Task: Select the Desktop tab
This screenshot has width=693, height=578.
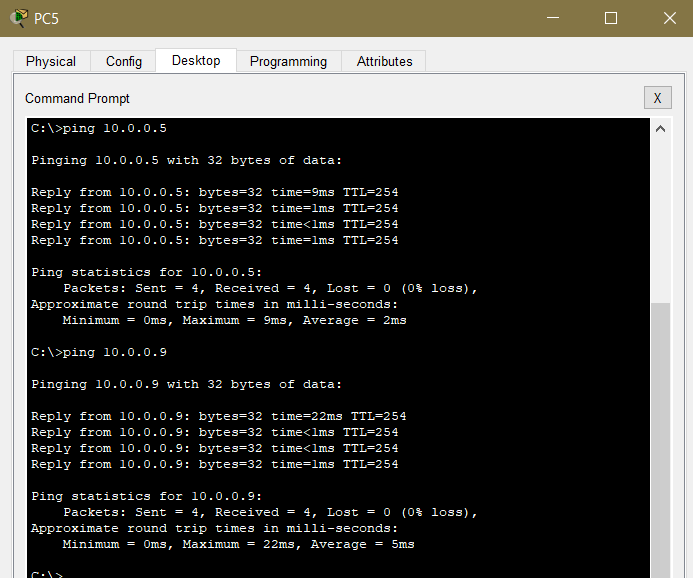Action: click(196, 60)
